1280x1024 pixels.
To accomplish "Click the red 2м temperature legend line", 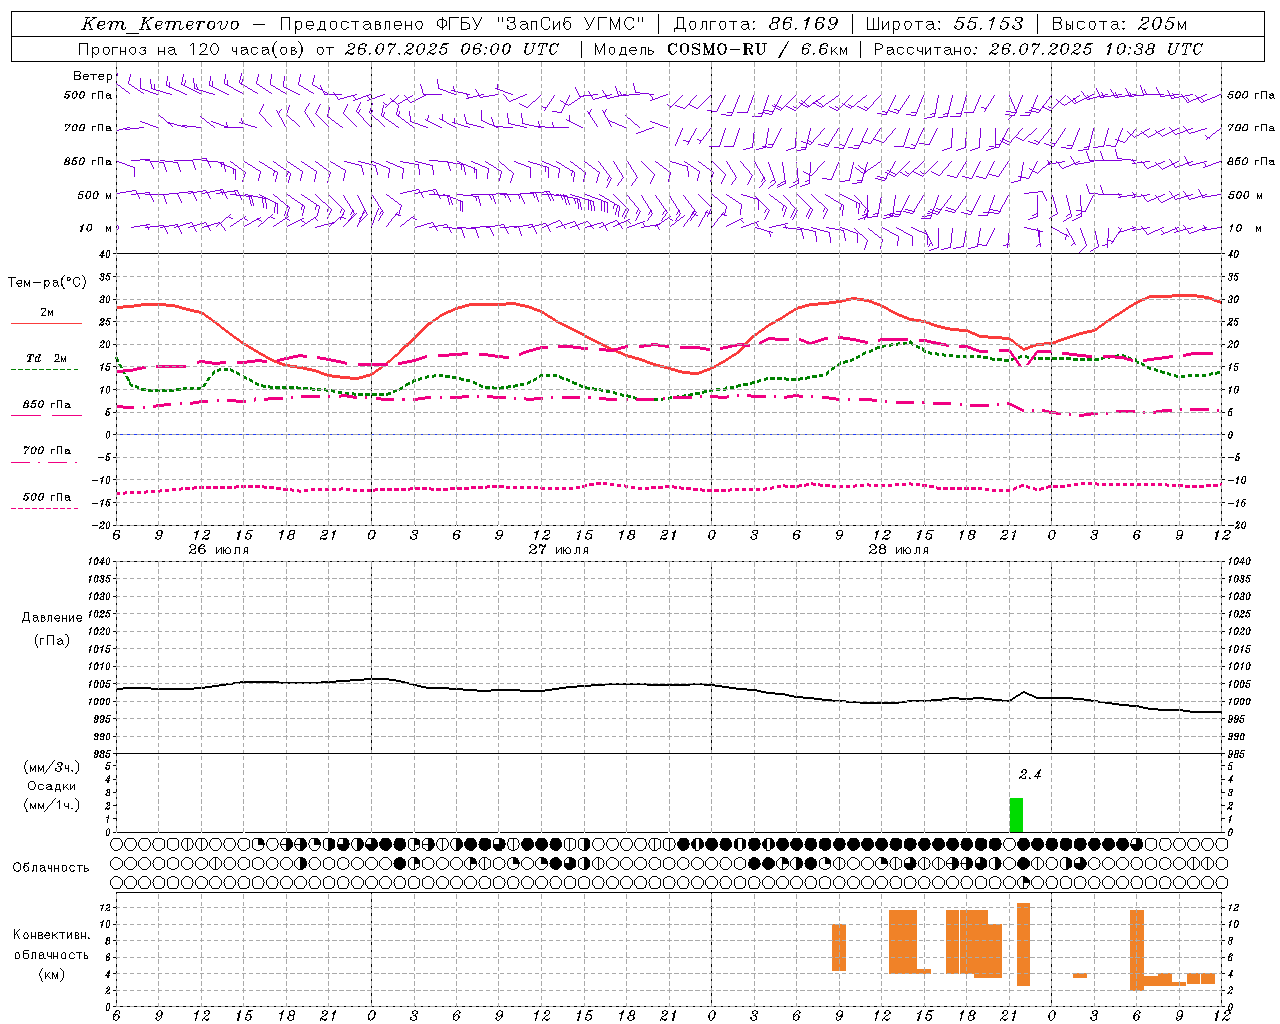I will coord(46,323).
